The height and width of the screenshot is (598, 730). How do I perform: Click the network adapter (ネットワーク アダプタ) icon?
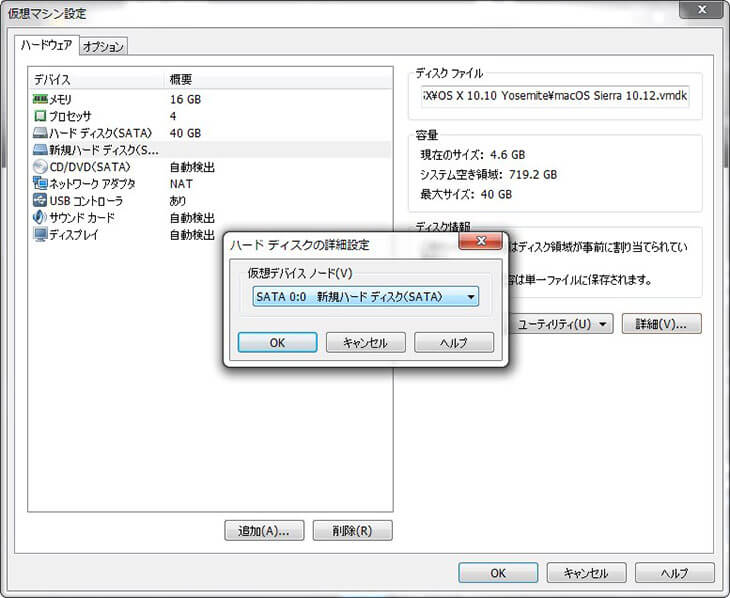[x=41, y=183]
